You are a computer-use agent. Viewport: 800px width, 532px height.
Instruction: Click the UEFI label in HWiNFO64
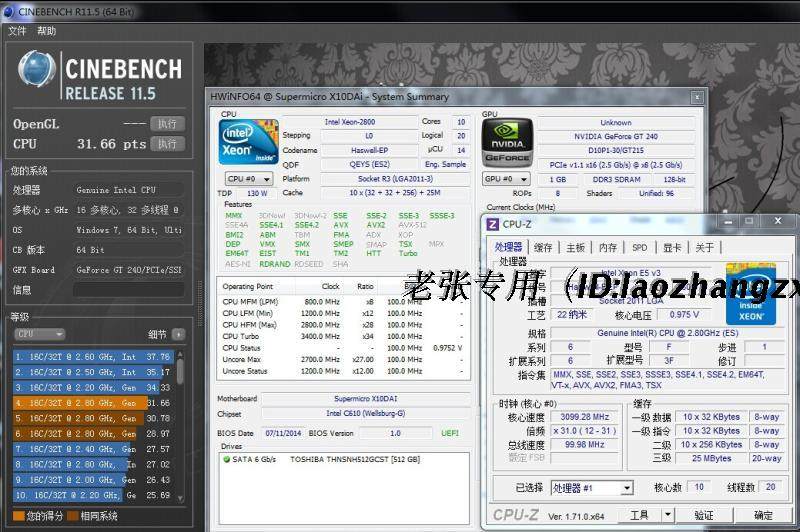(x=450, y=433)
